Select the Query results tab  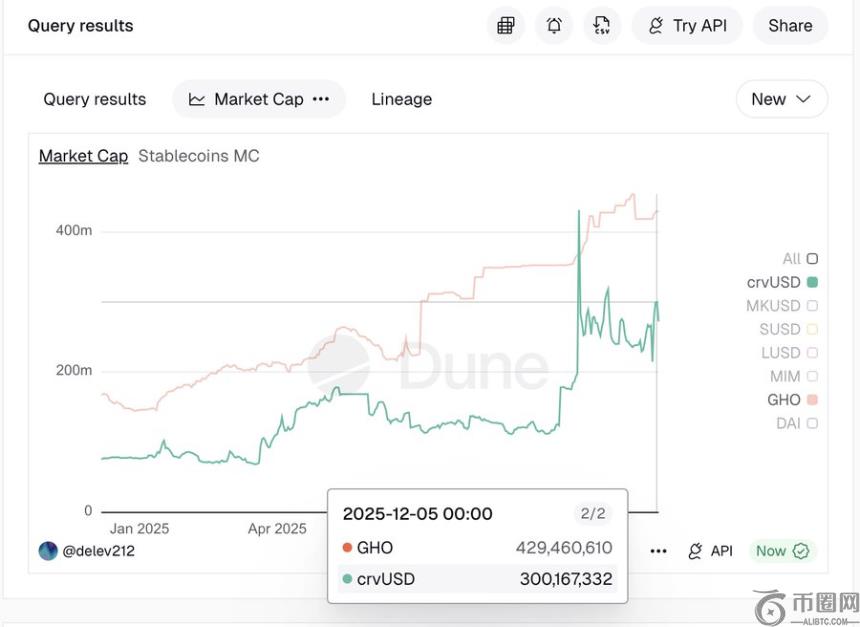95,99
